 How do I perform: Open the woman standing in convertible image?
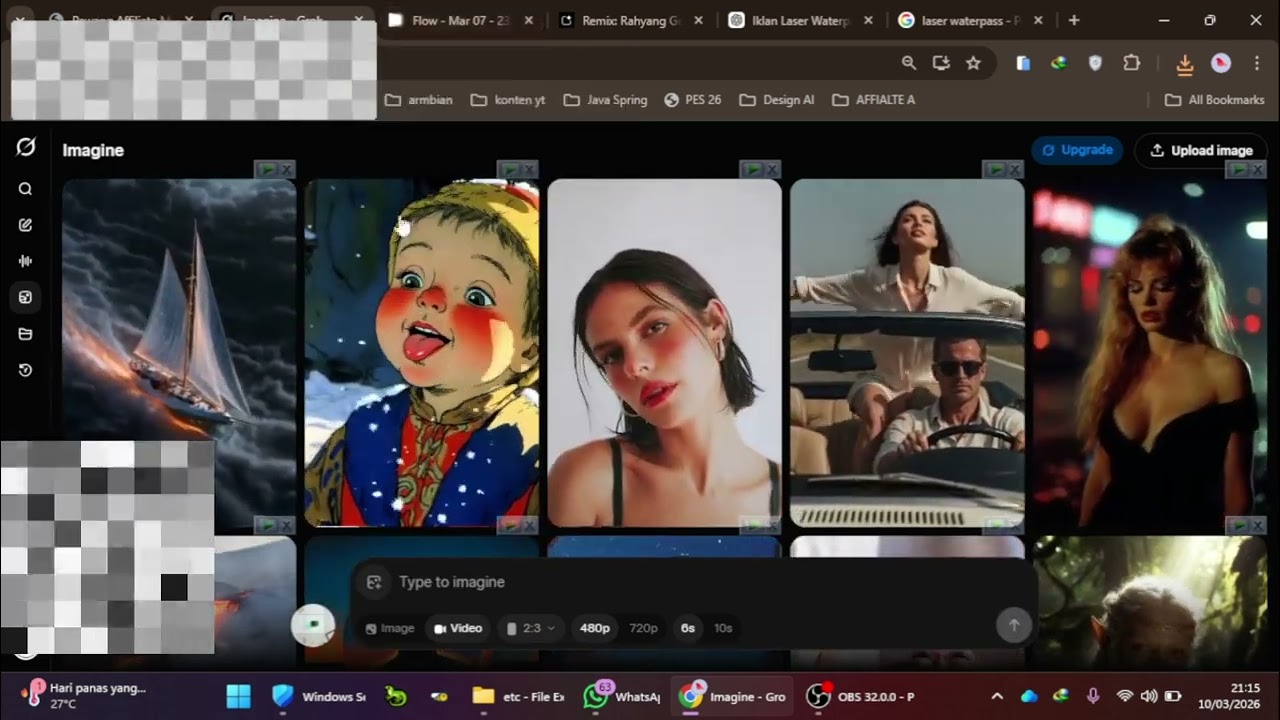[907, 353]
